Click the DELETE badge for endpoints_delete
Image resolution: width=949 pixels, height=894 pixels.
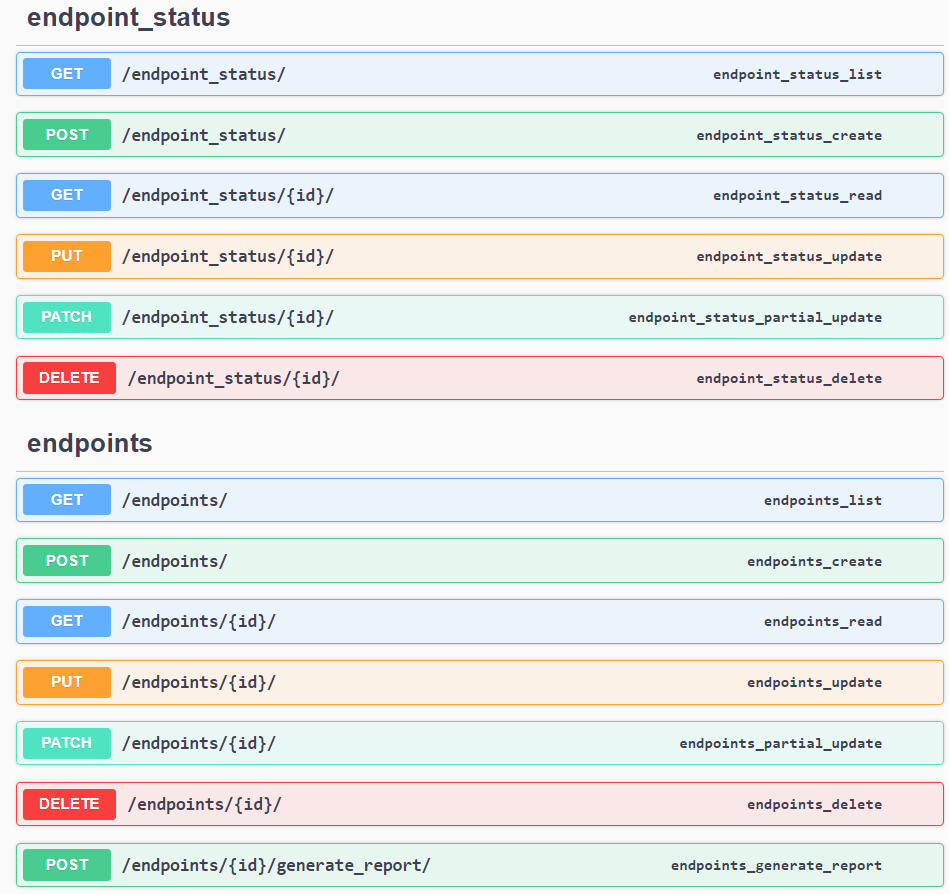pyautogui.click(x=69, y=804)
